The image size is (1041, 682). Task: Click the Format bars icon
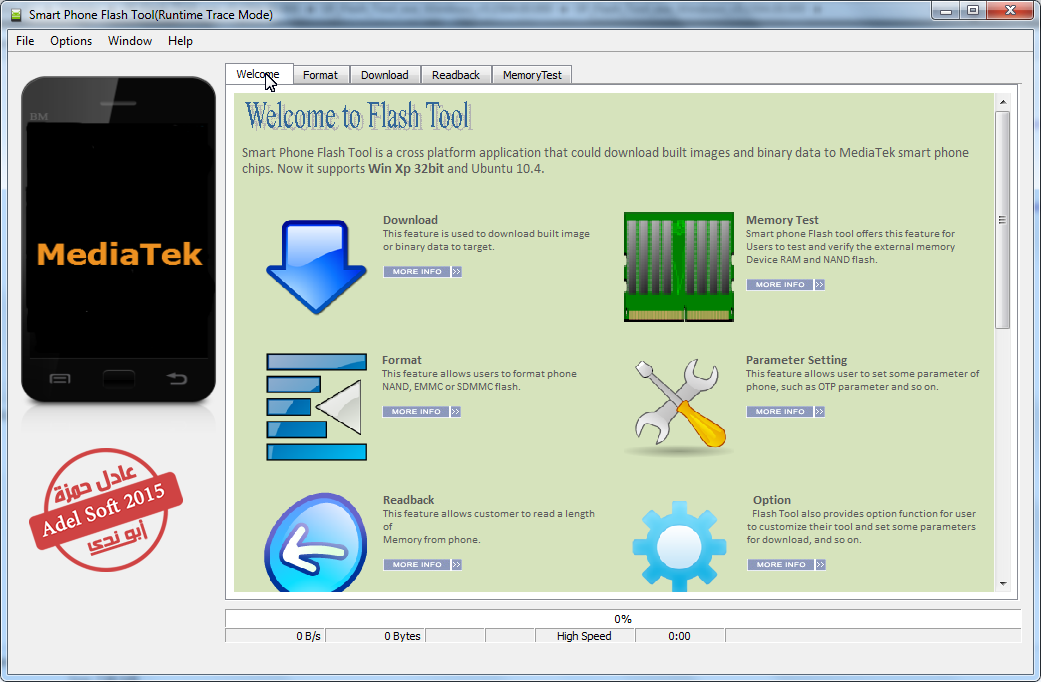tap(317, 407)
